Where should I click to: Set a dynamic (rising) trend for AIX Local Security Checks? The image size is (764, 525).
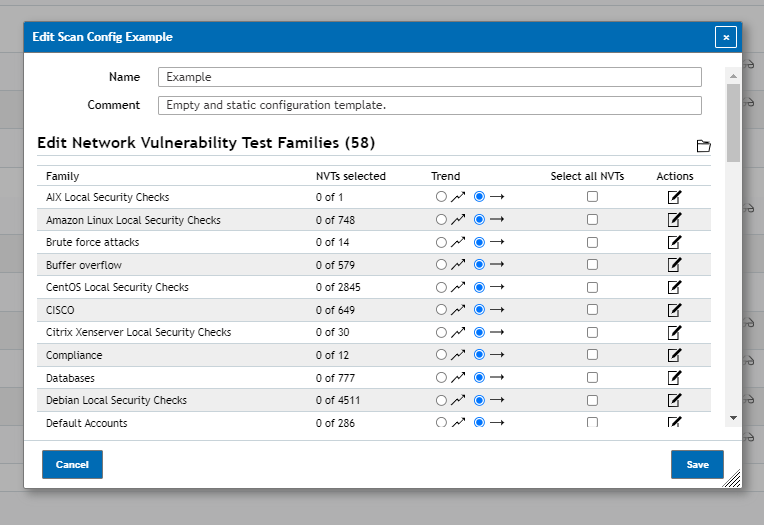click(441, 196)
